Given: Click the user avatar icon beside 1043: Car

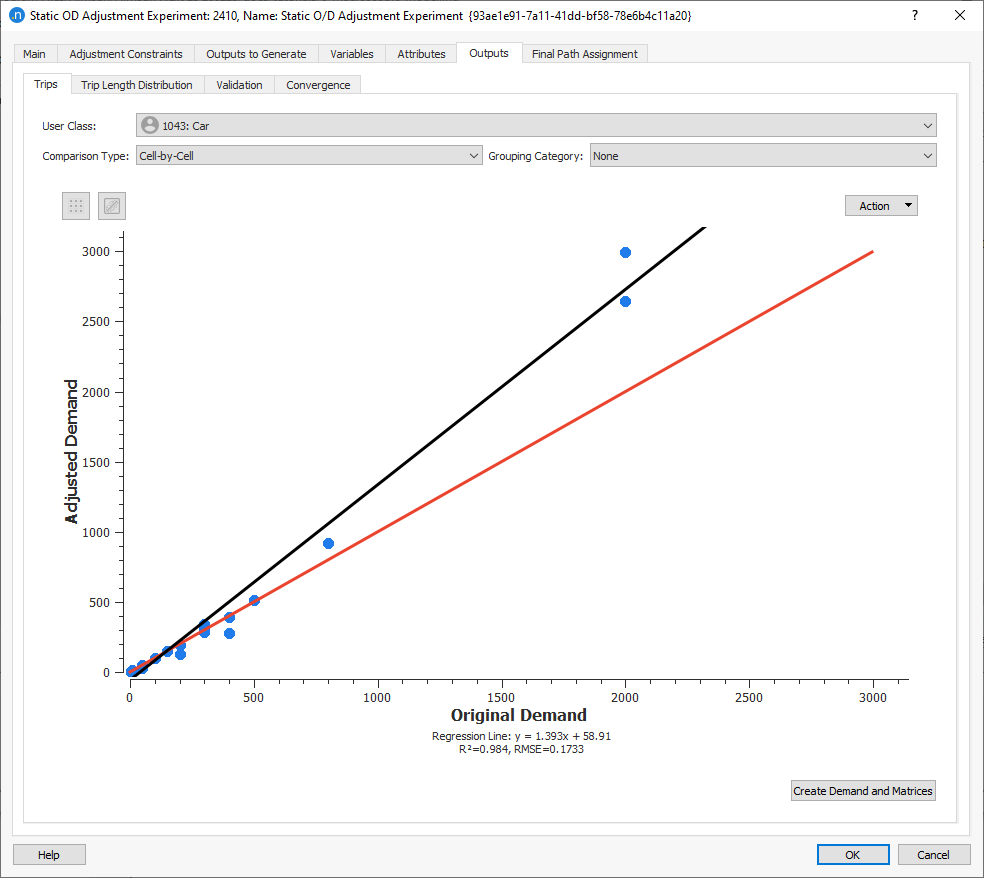Looking at the screenshot, I should 149,126.
